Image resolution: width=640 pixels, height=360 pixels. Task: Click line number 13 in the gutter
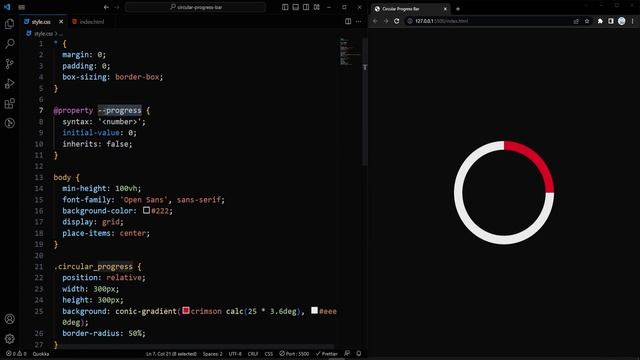point(39,177)
